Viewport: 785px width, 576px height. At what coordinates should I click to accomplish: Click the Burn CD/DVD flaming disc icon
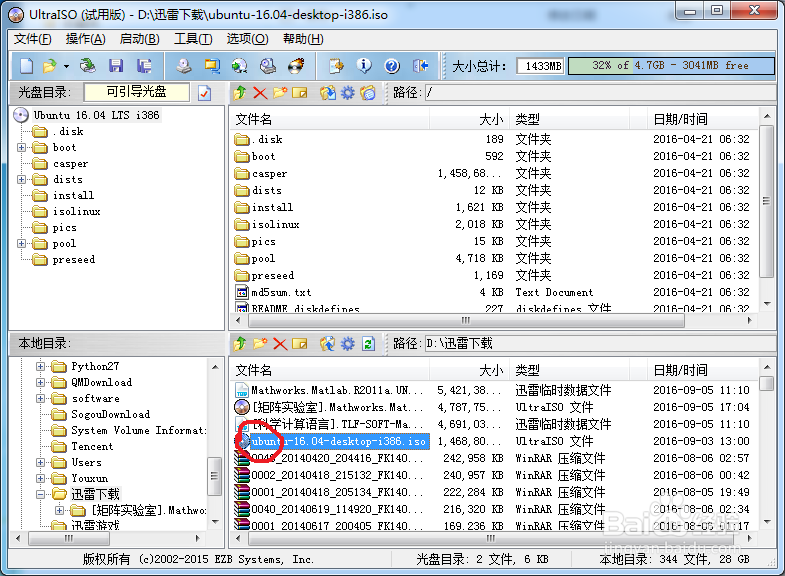296,66
